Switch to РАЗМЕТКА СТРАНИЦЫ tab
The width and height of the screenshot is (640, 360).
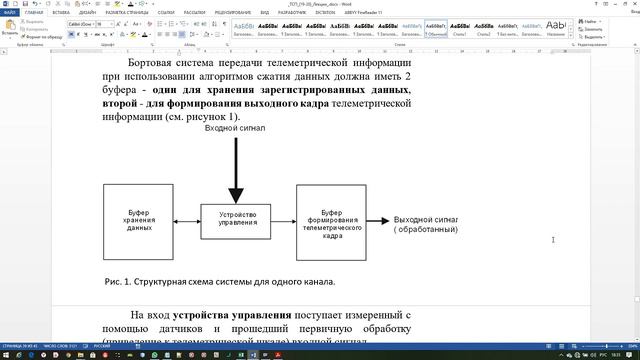pos(127,13)
